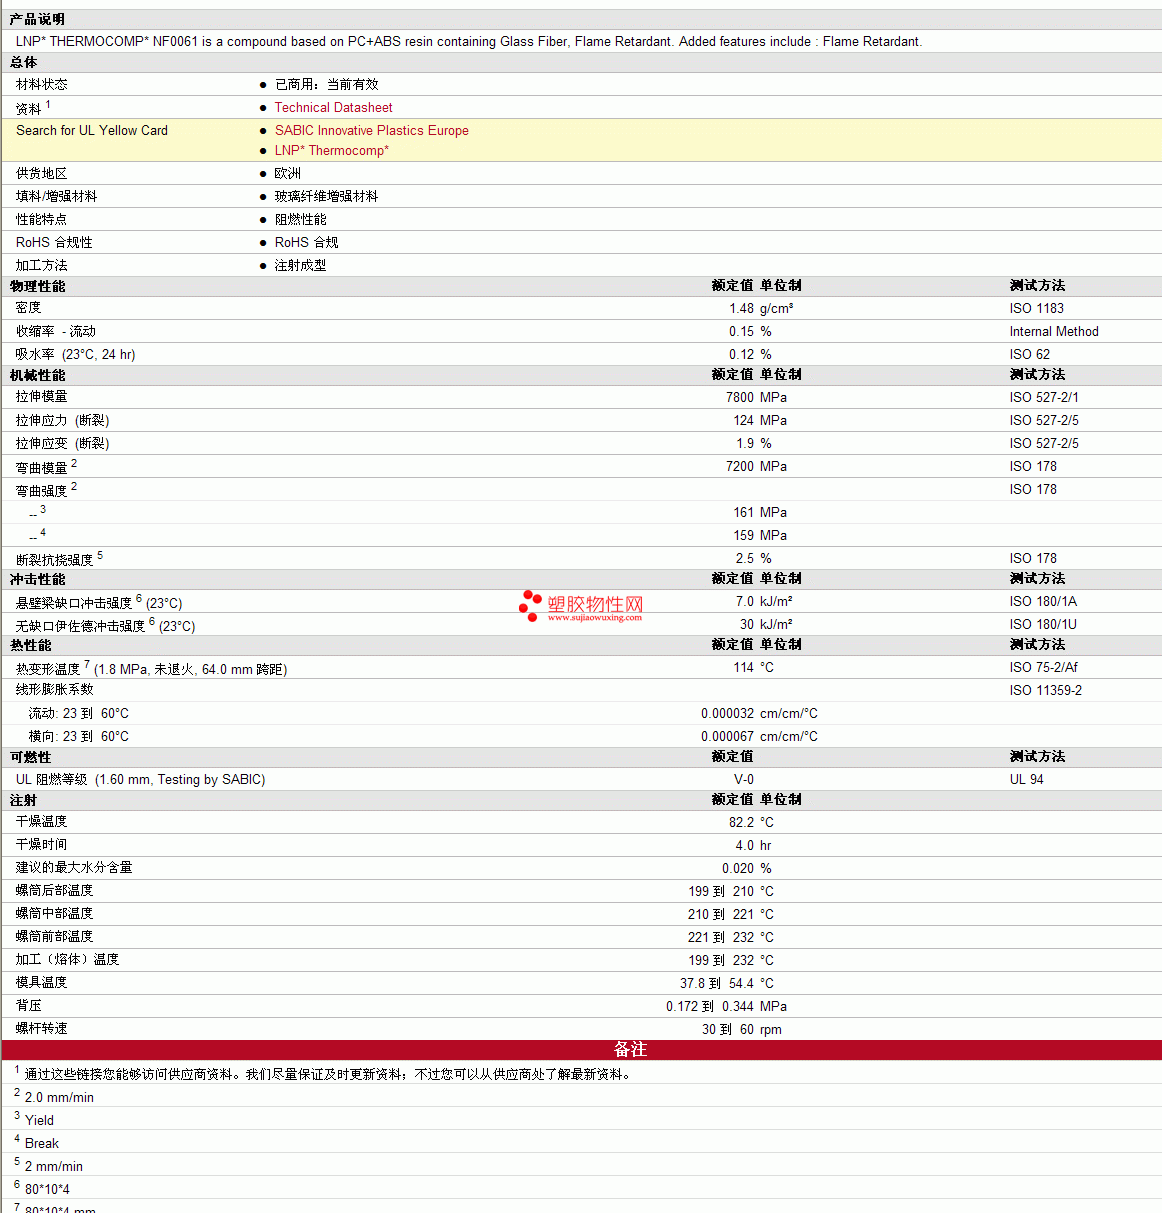
Task: Click the '机械性能' section heading
Action: (x=38, y=376)
